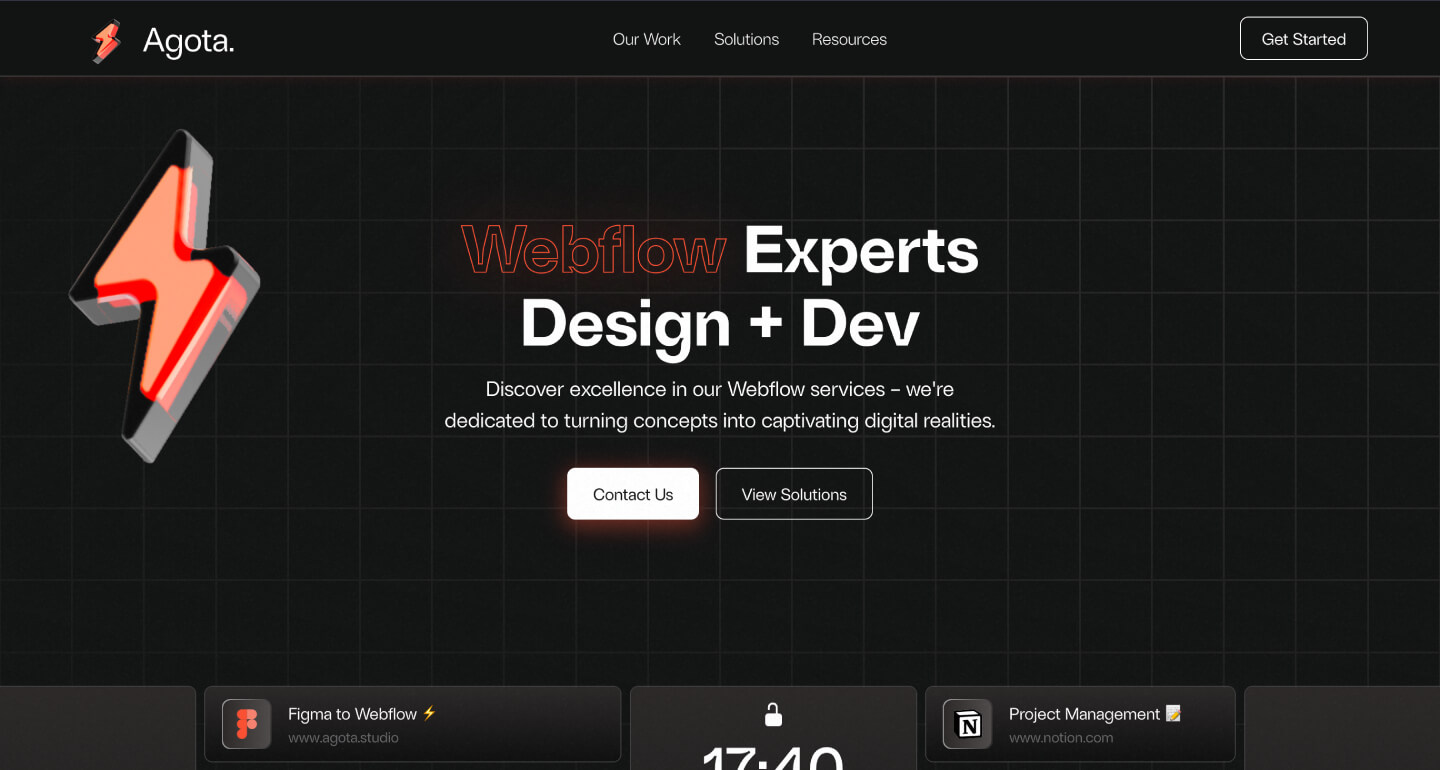Click the Agota lightning bolt logo icon
The width and height of the screenshot is (1440, 770).
click(x=106, y=42)
